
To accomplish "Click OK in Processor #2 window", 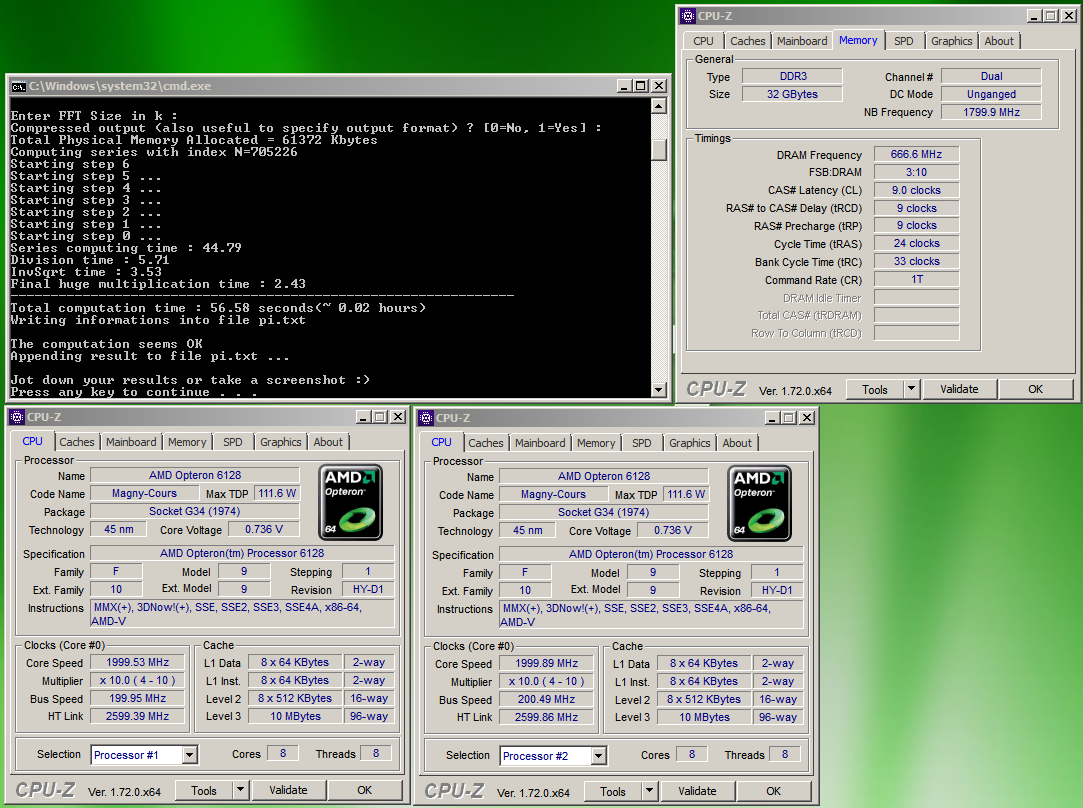I will (x=773, y=791).
